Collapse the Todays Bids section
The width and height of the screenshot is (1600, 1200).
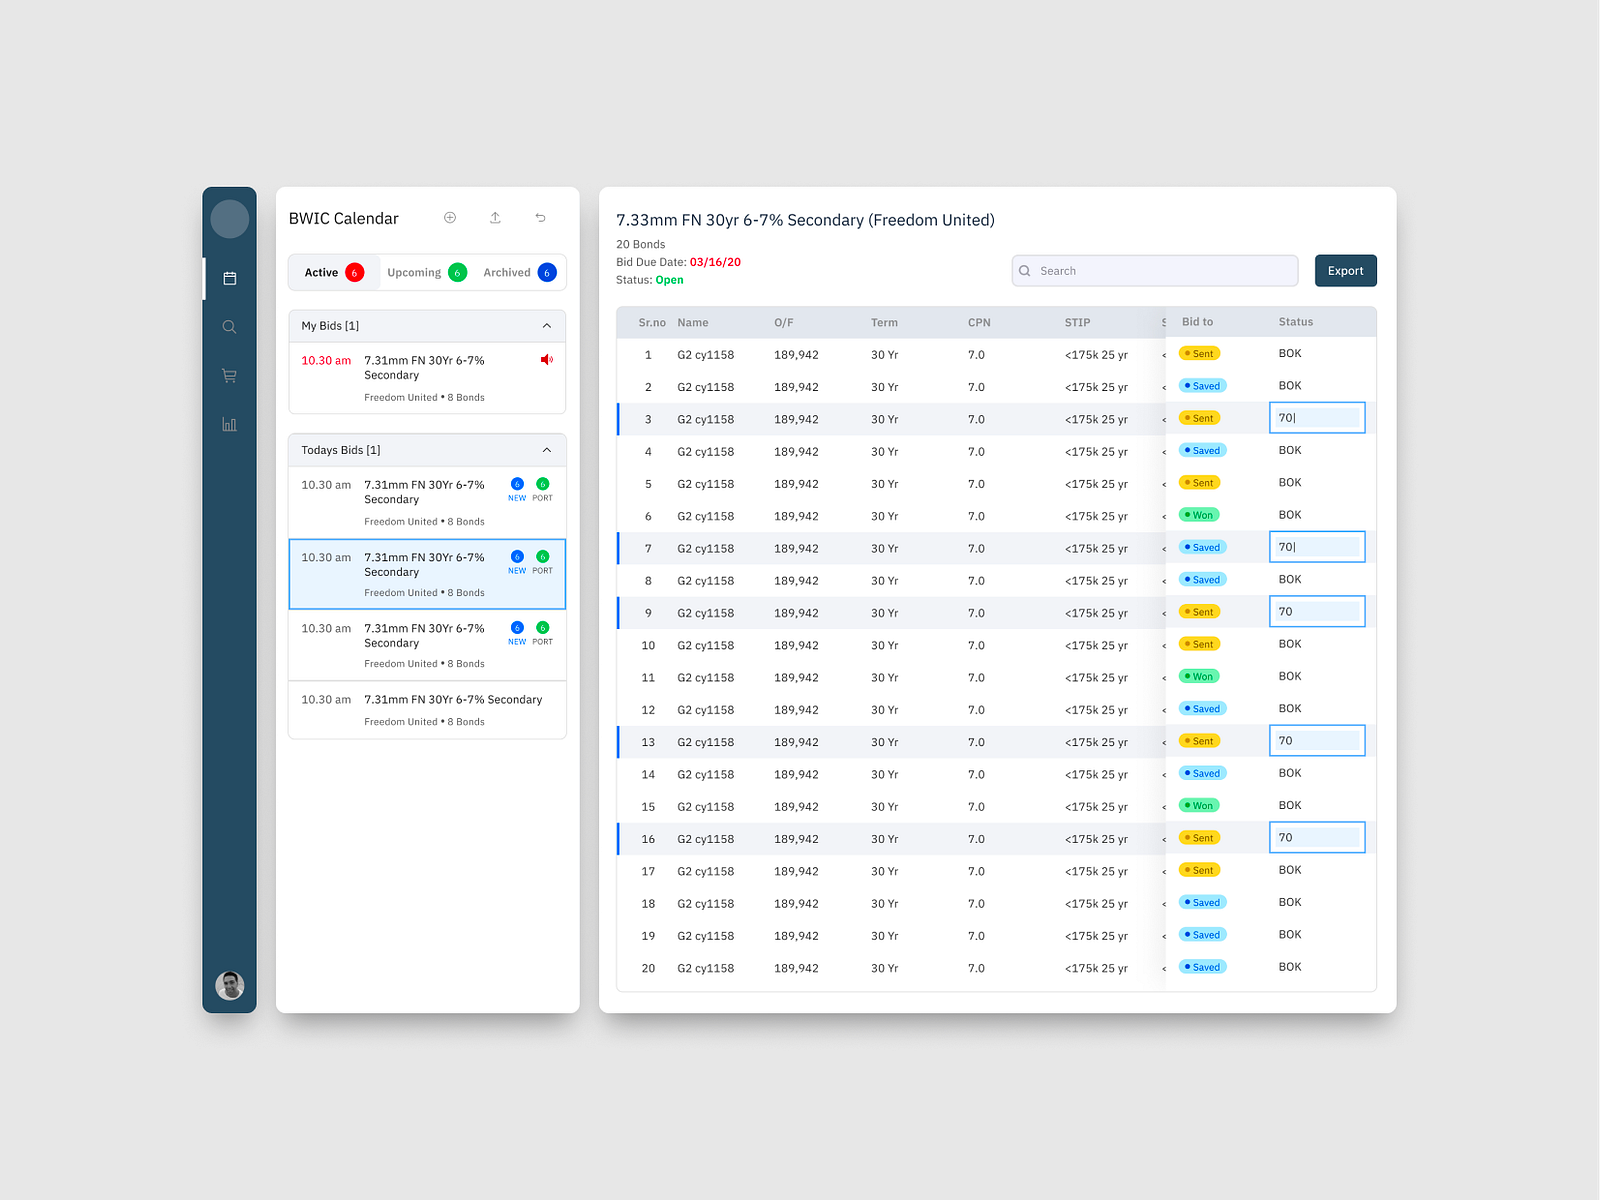click(x=547, y=449)
